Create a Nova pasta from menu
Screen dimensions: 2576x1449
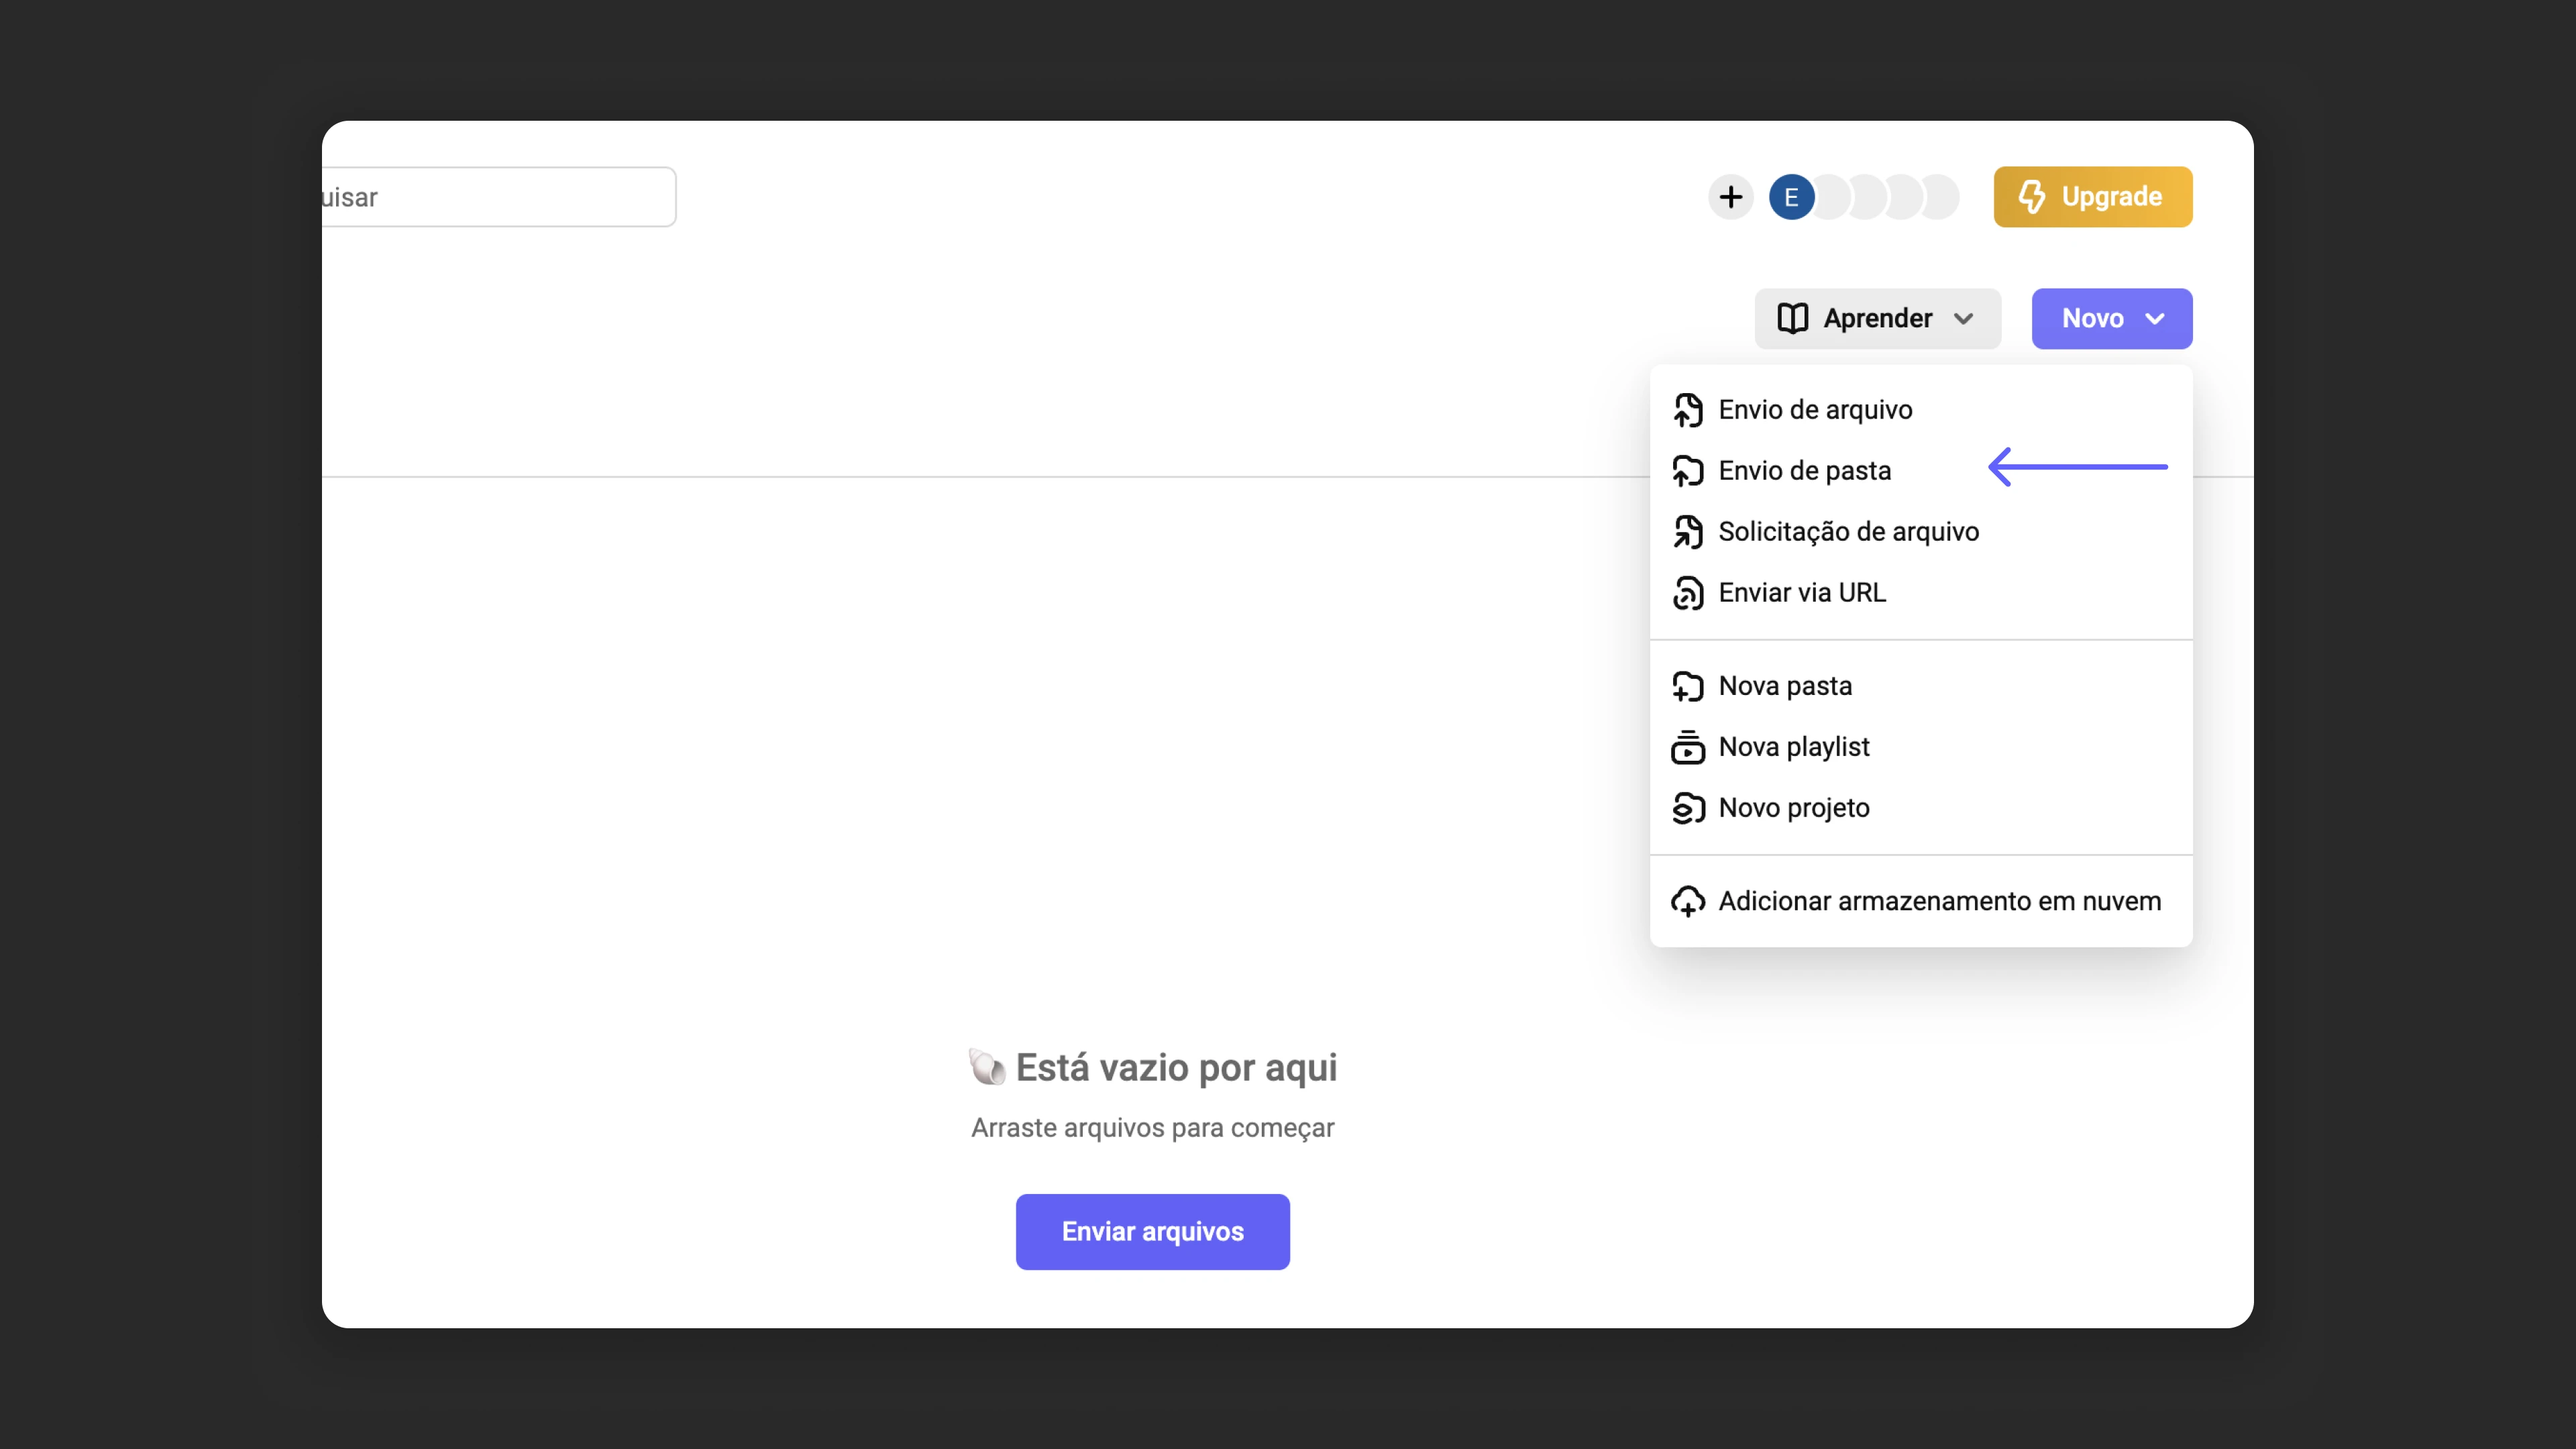click(1921, 687)
